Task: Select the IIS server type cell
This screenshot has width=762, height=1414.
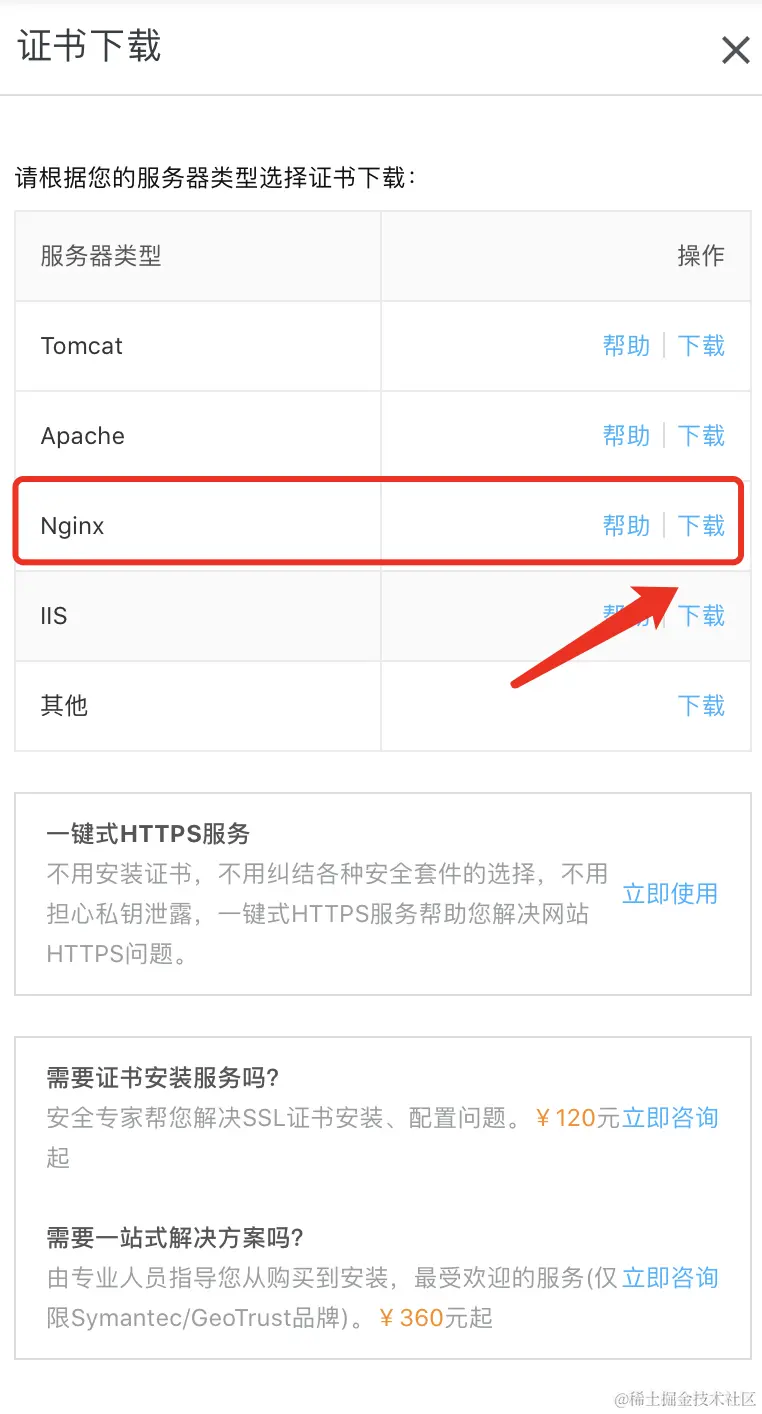Action: [x=198, y=616]
